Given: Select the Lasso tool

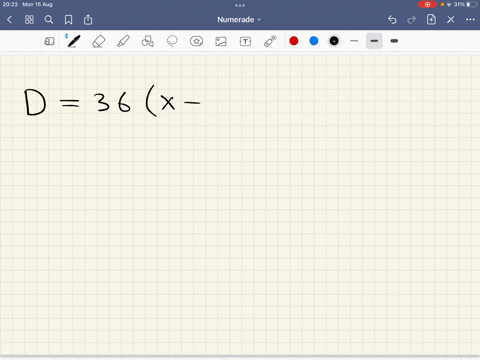Looking at the screenshot, I should 172,41.
